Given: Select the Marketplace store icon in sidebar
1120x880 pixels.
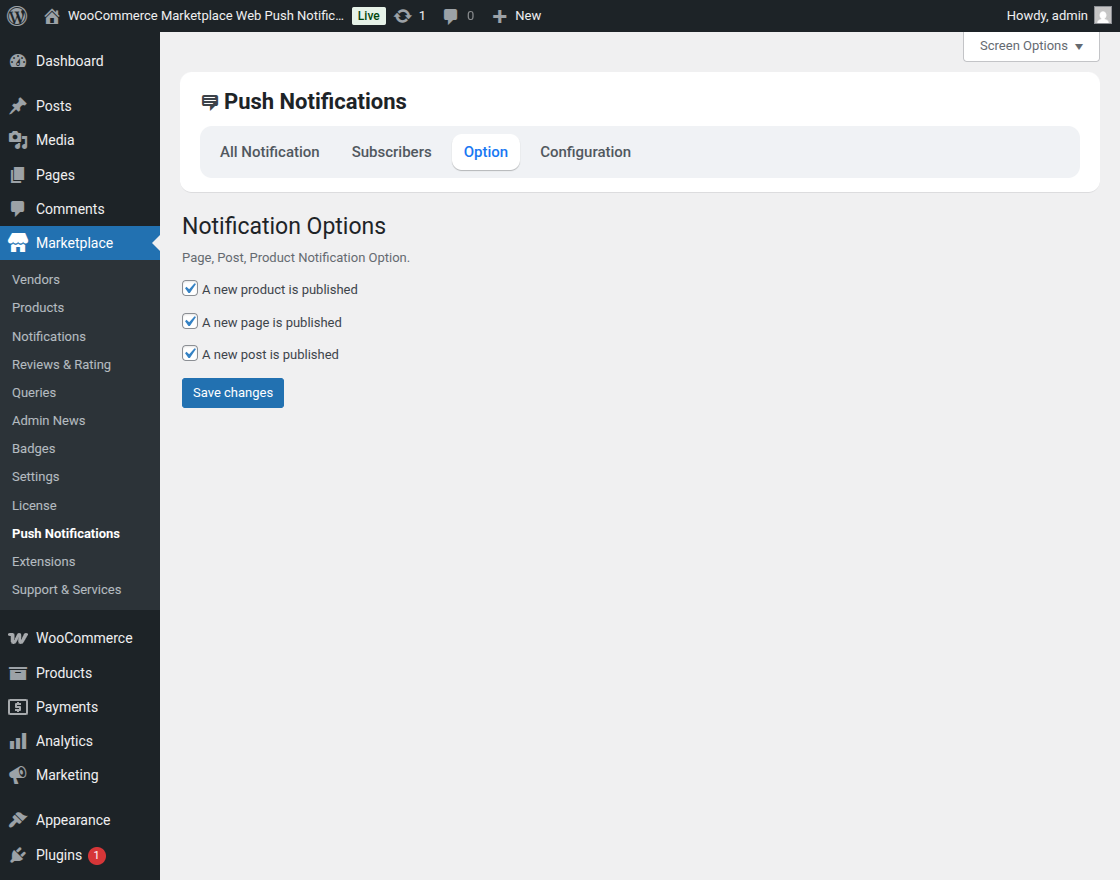Looking at the screenshot, I should tap(20, 242).
